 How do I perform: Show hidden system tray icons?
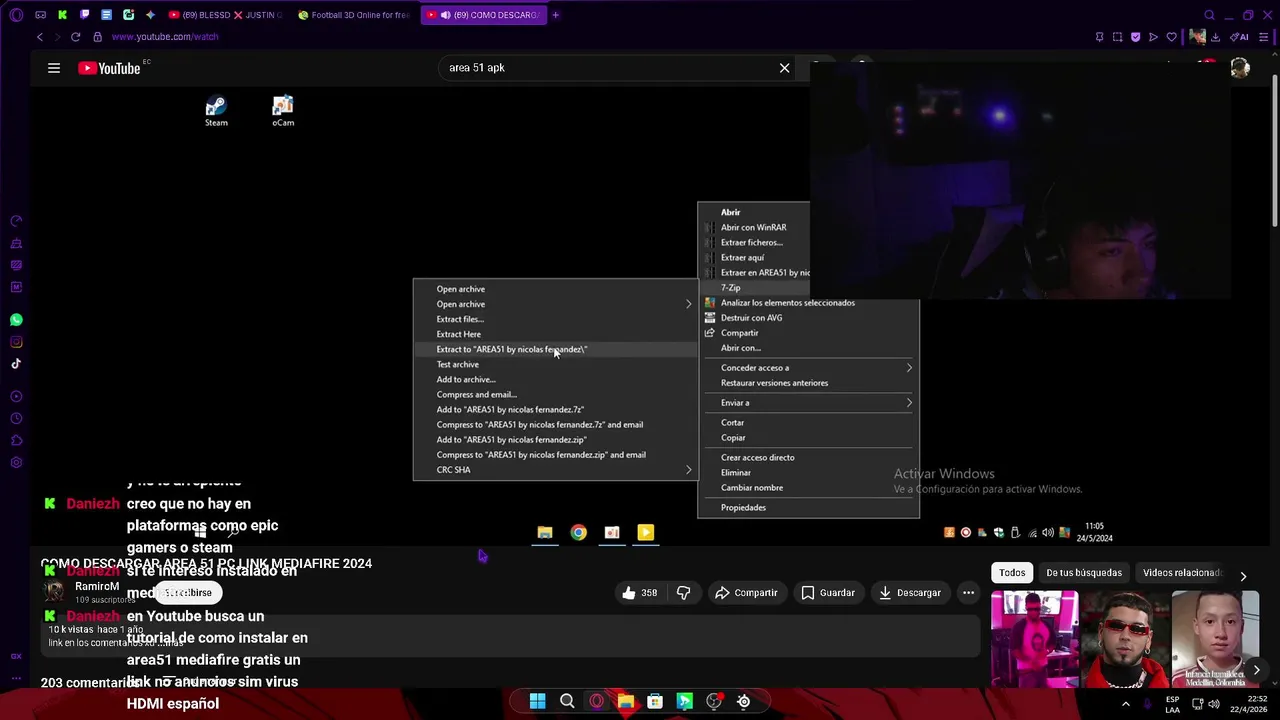pos(1126,703)
